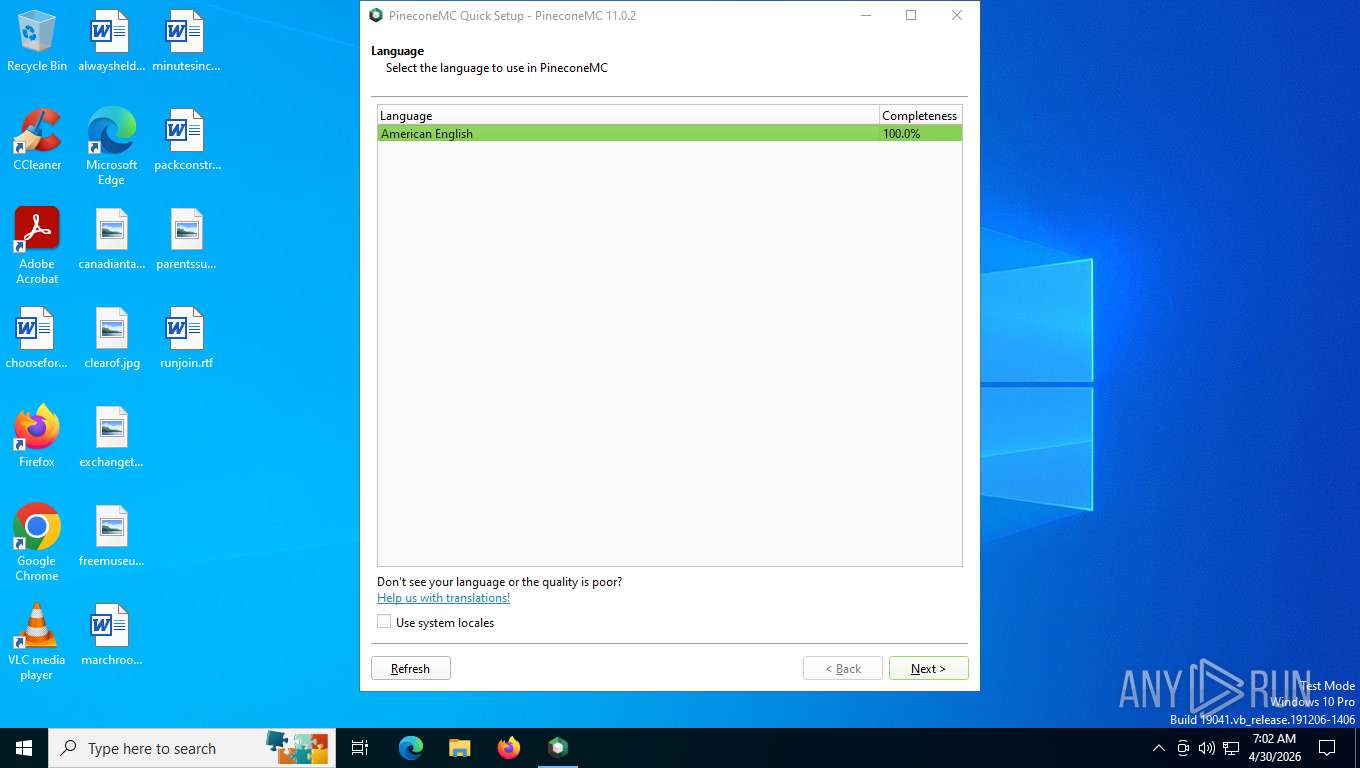This screenshot has width=1360, height=768.
Task: Click the PineconeMC taskbar icon
Action: (x=558, y=747)
